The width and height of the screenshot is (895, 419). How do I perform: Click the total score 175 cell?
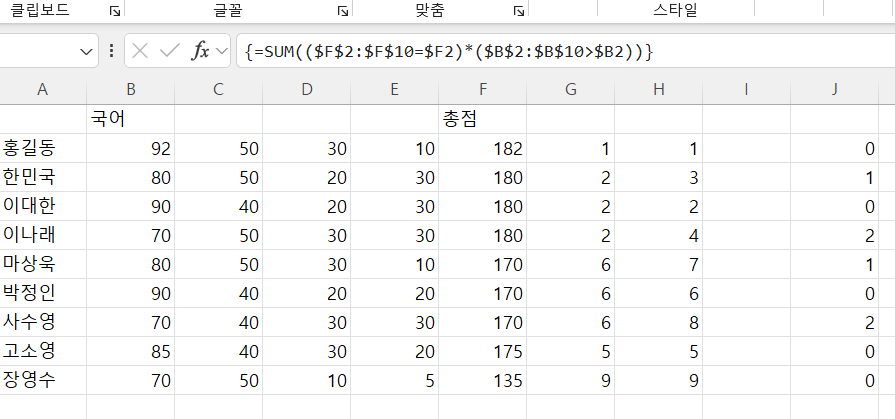point(482,351)
